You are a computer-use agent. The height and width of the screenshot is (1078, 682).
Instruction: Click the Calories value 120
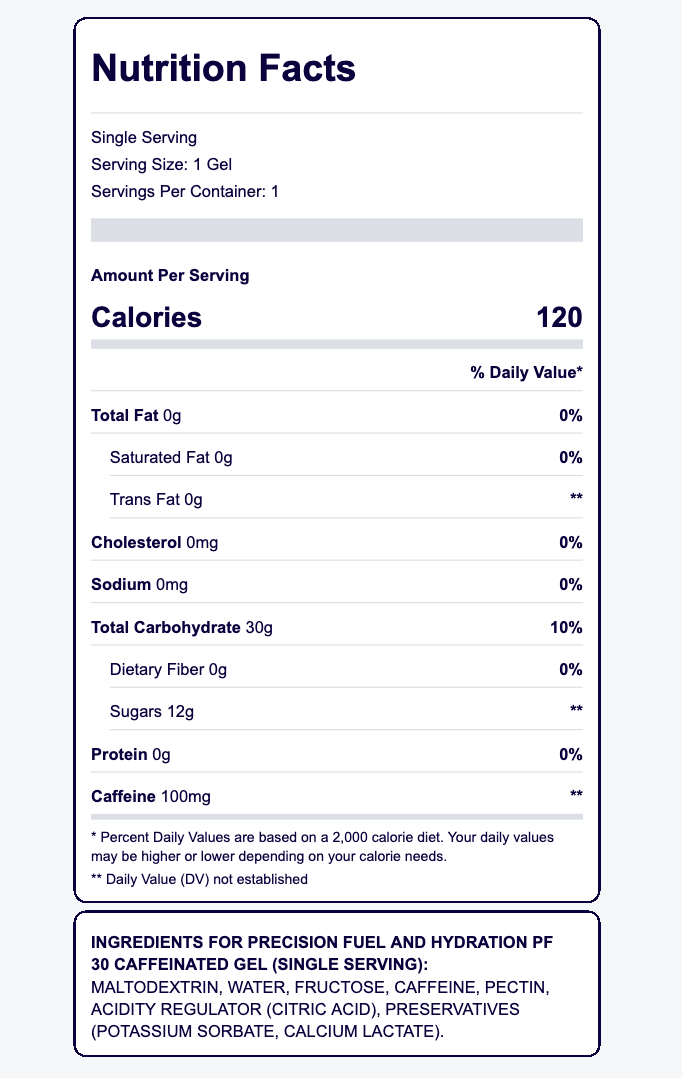[559, 318]
